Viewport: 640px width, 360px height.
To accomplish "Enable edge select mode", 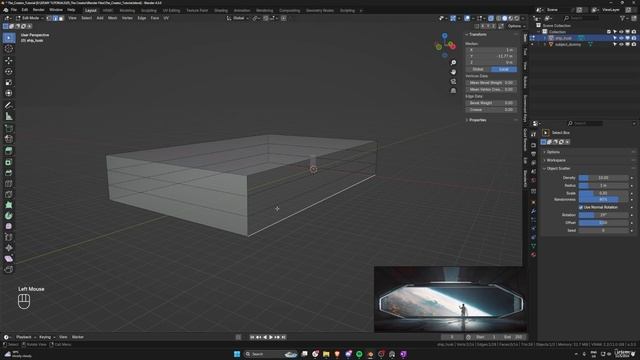I will tap(56, 18).
